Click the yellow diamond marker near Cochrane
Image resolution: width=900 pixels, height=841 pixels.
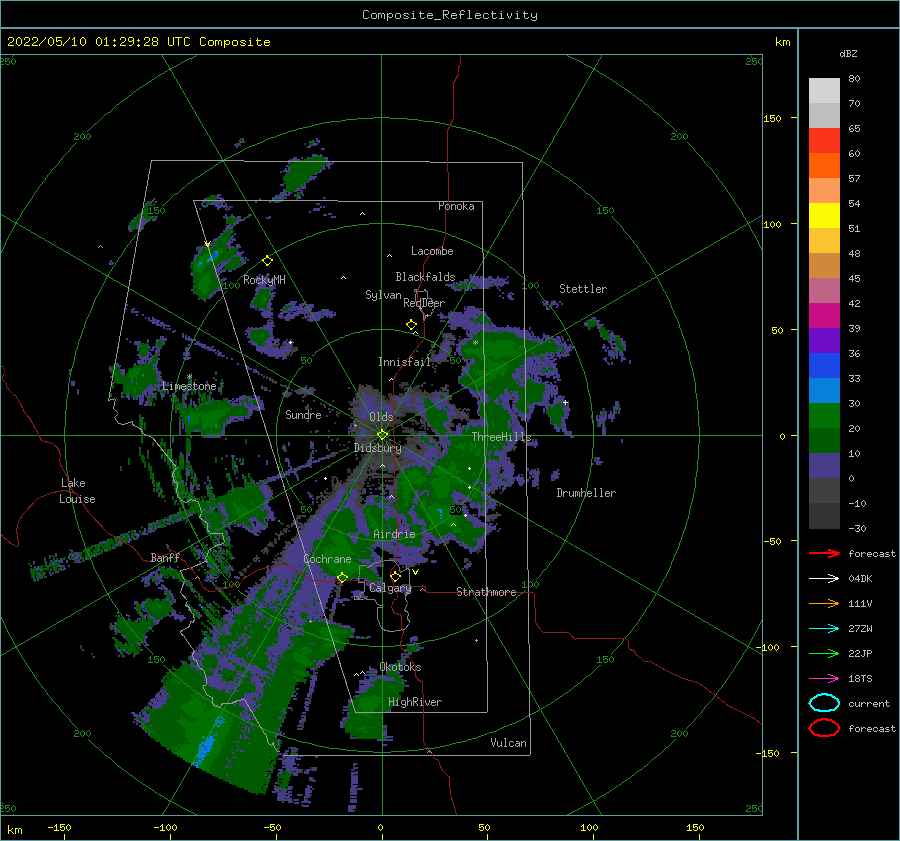pos(342,577)
